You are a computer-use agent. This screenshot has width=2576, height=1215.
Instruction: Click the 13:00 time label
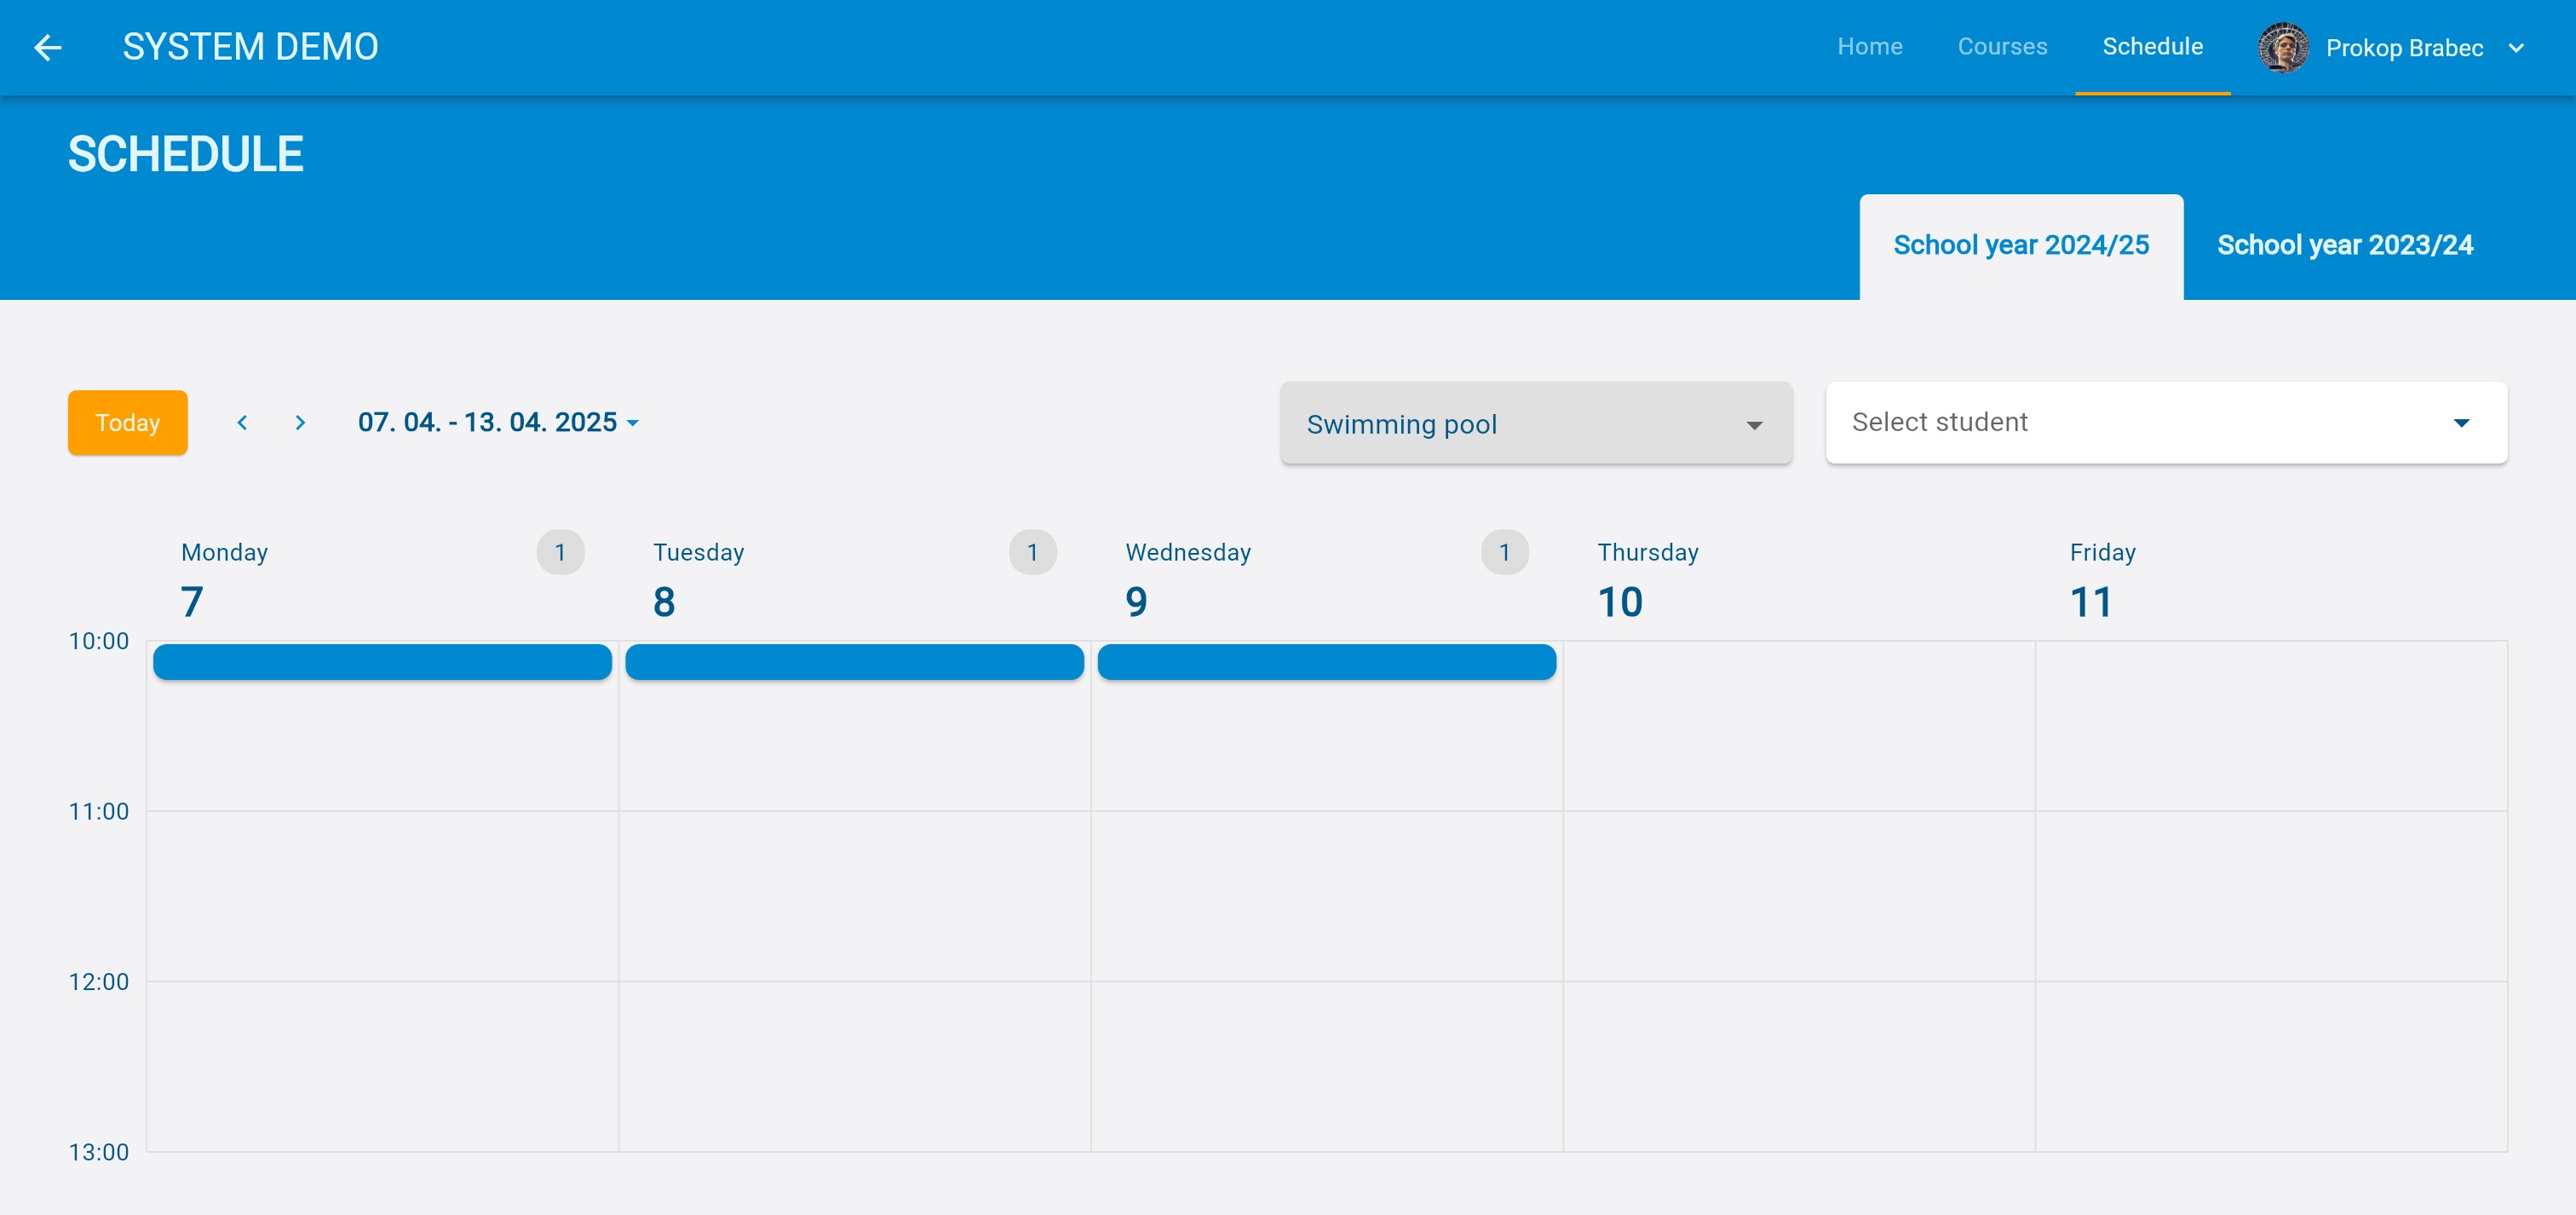pos(98,1152)
